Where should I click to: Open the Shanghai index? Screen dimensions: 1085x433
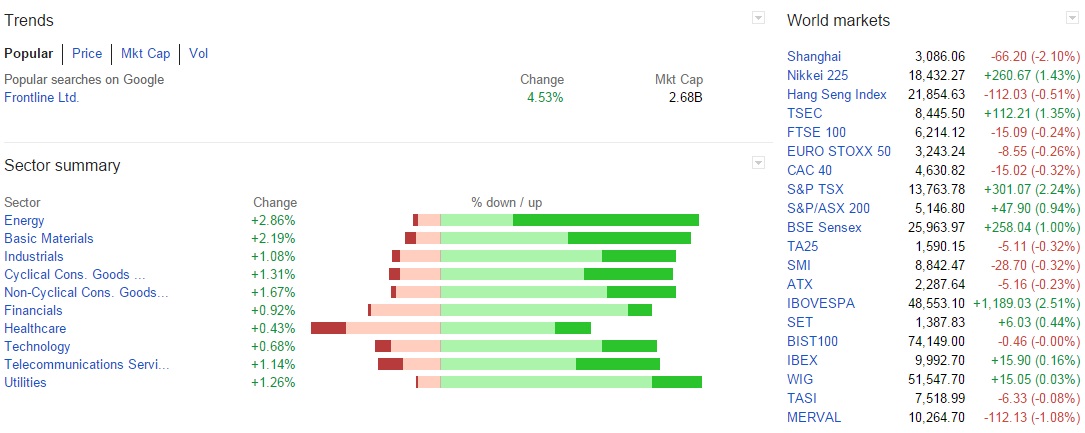814,57
